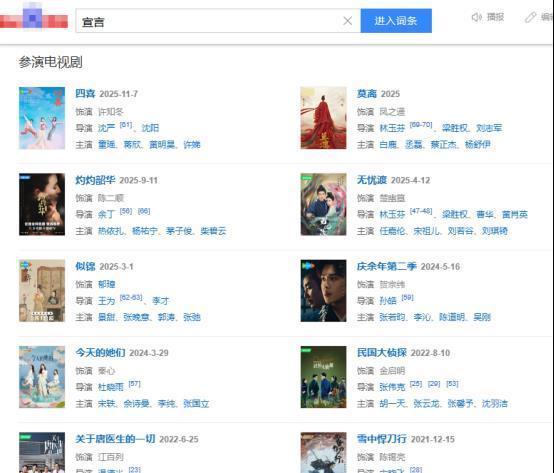This screenshot has width=554, height=473.
Task: Click actor link 张国立
Action: pos(196,403)
